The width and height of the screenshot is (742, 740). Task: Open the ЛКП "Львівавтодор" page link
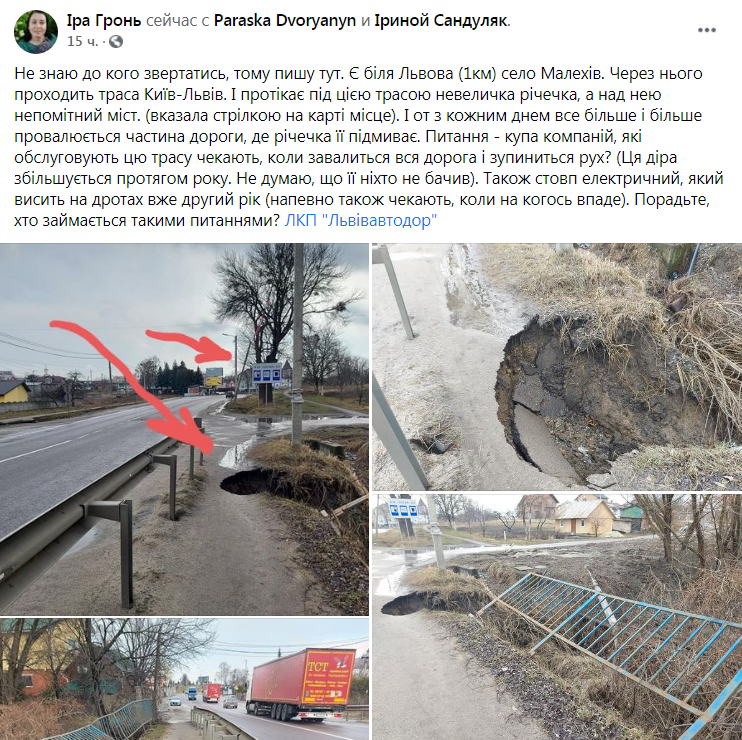point(361,220)
